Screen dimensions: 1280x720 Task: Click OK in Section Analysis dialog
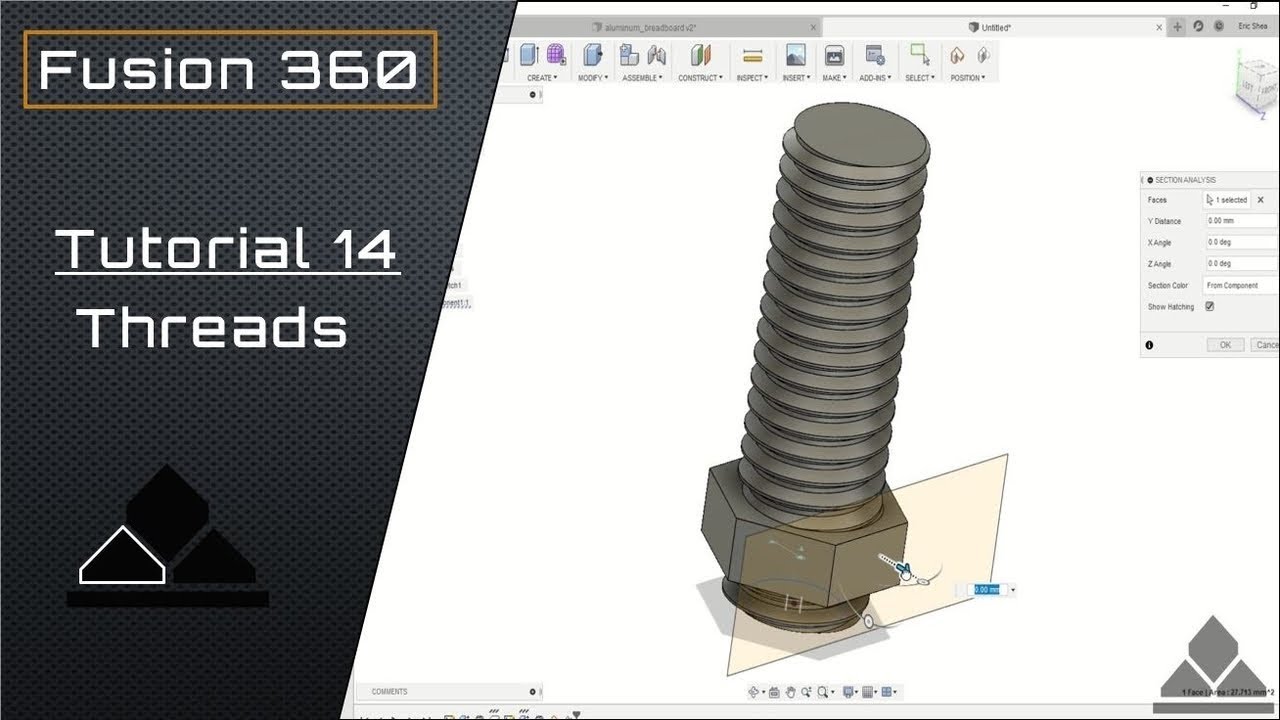(1225, 345)
